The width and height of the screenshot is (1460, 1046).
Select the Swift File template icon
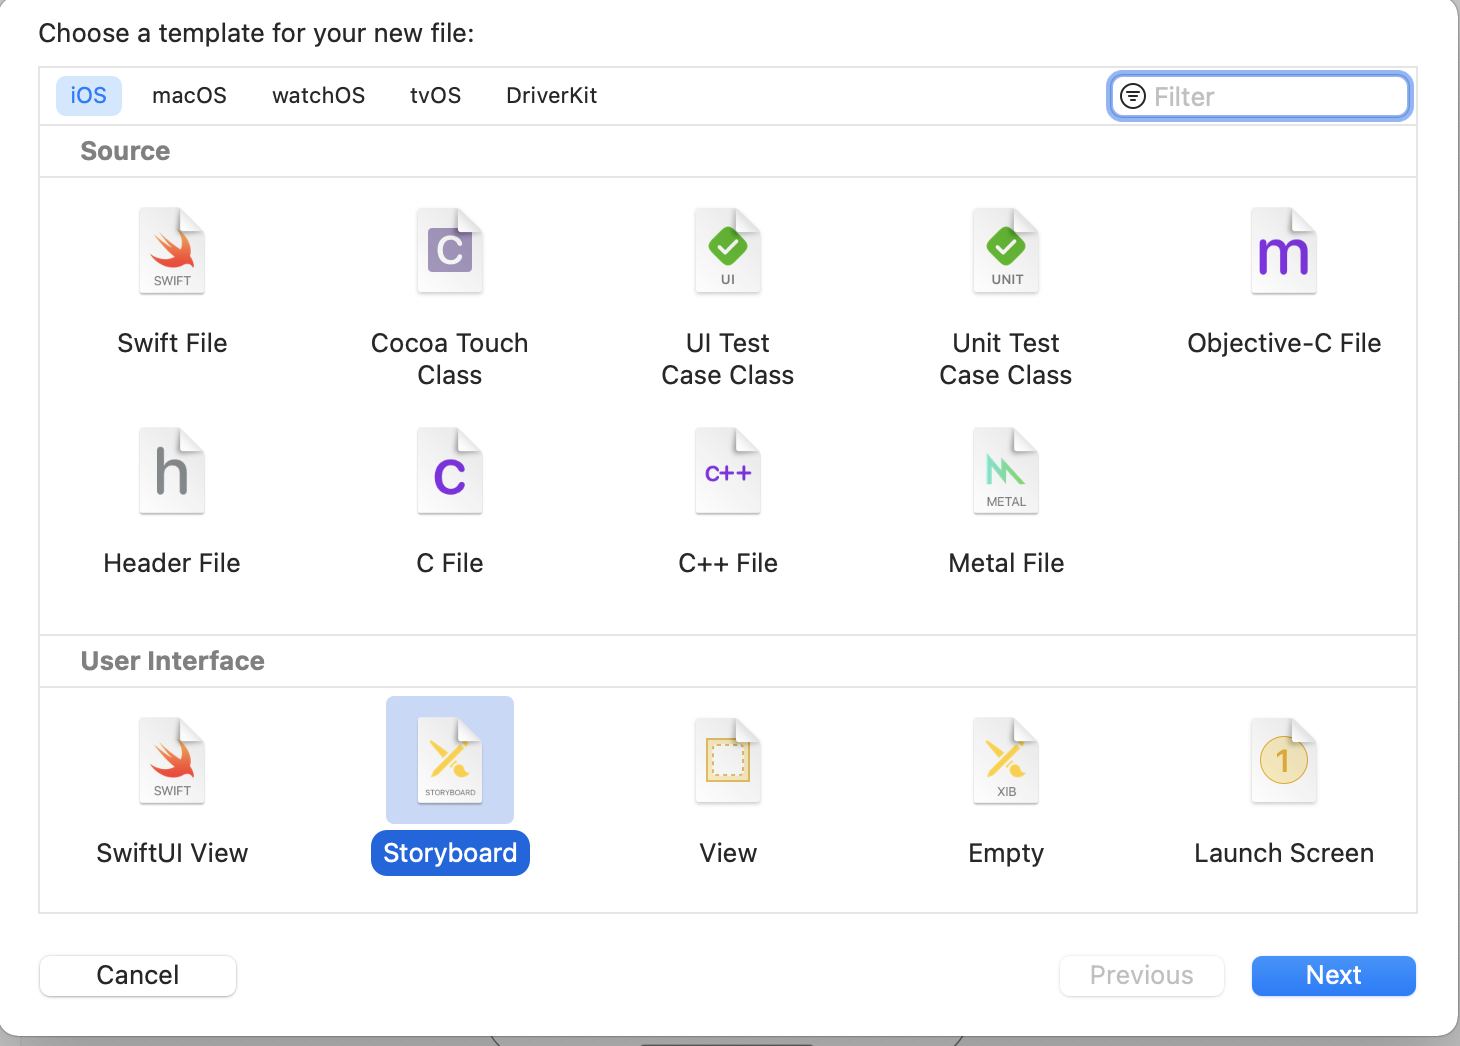click(x=172, y=251)
